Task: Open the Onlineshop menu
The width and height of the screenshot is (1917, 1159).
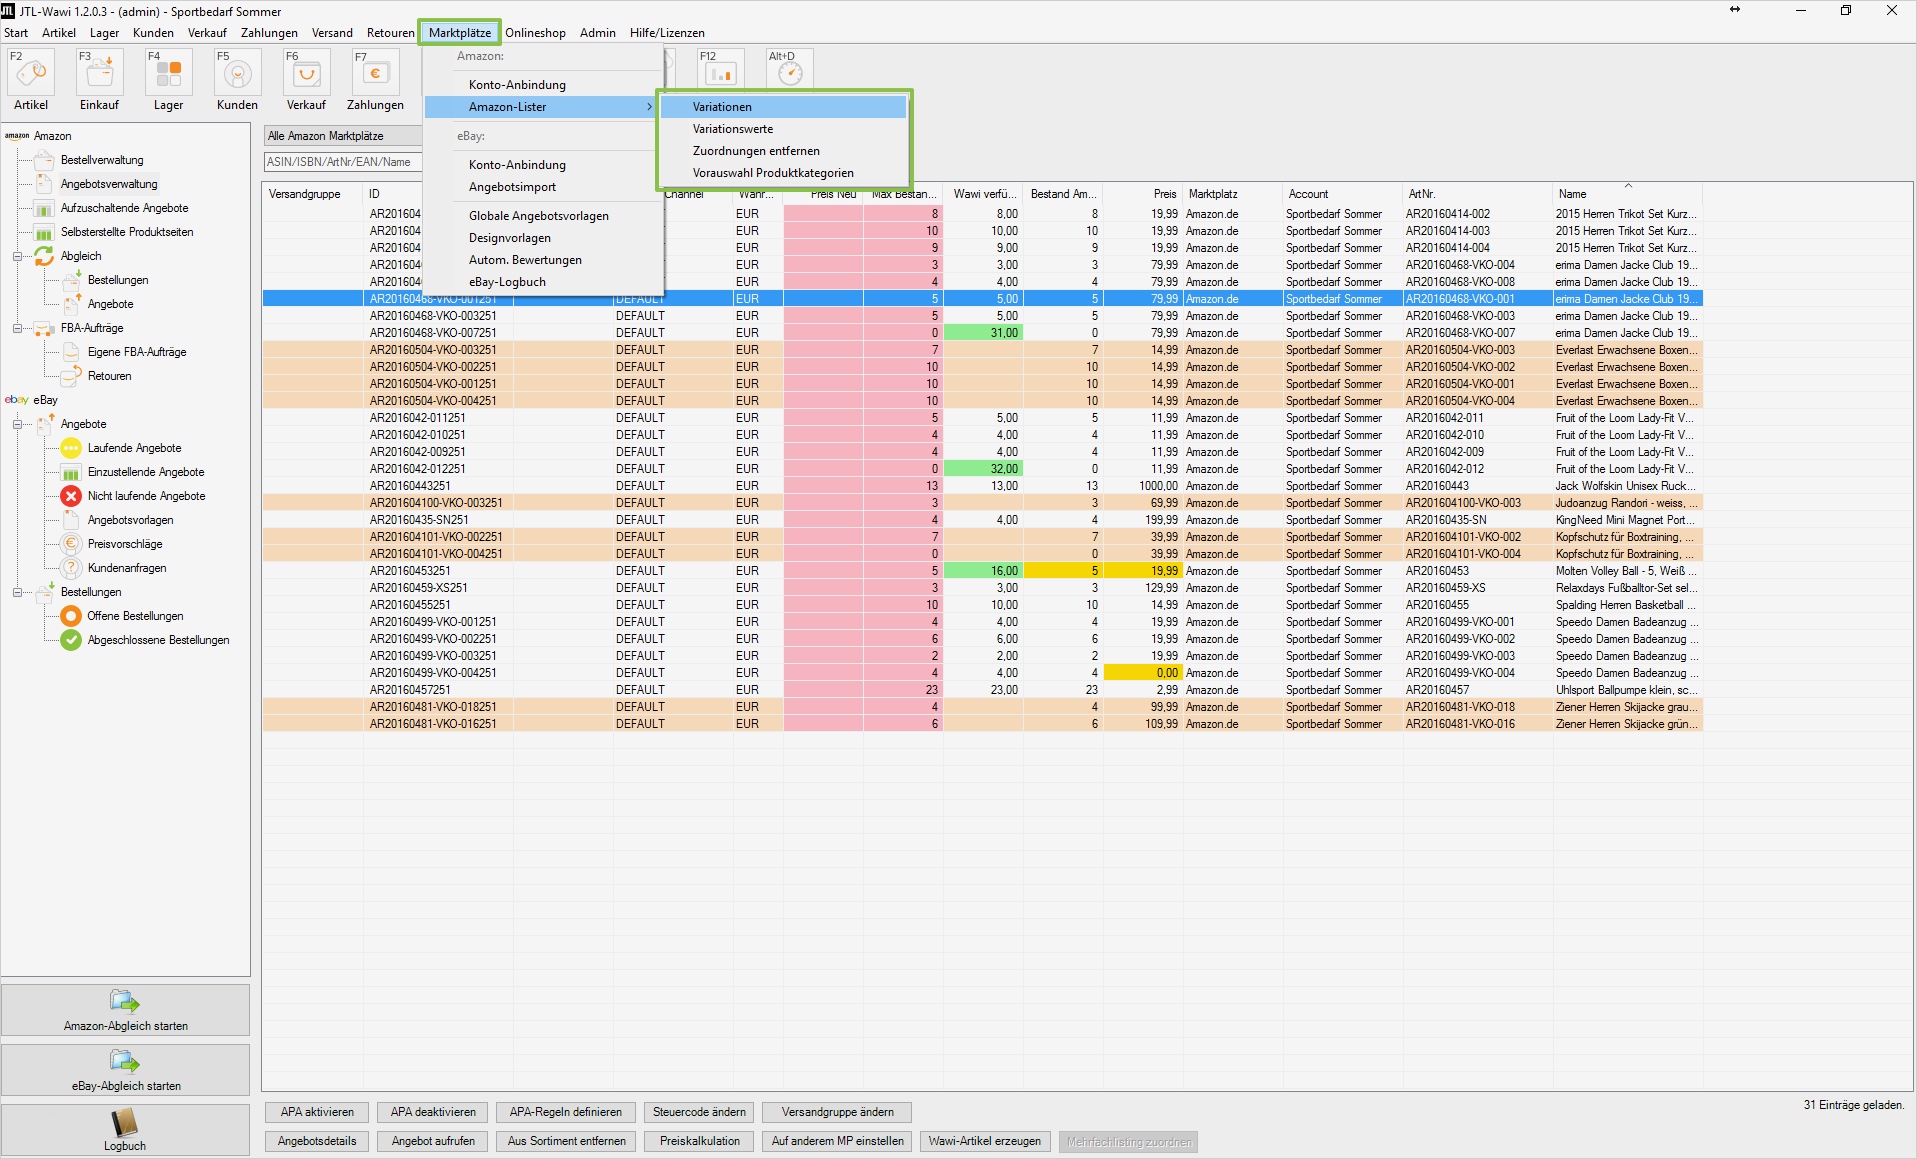Action: (x=535, y=33)
